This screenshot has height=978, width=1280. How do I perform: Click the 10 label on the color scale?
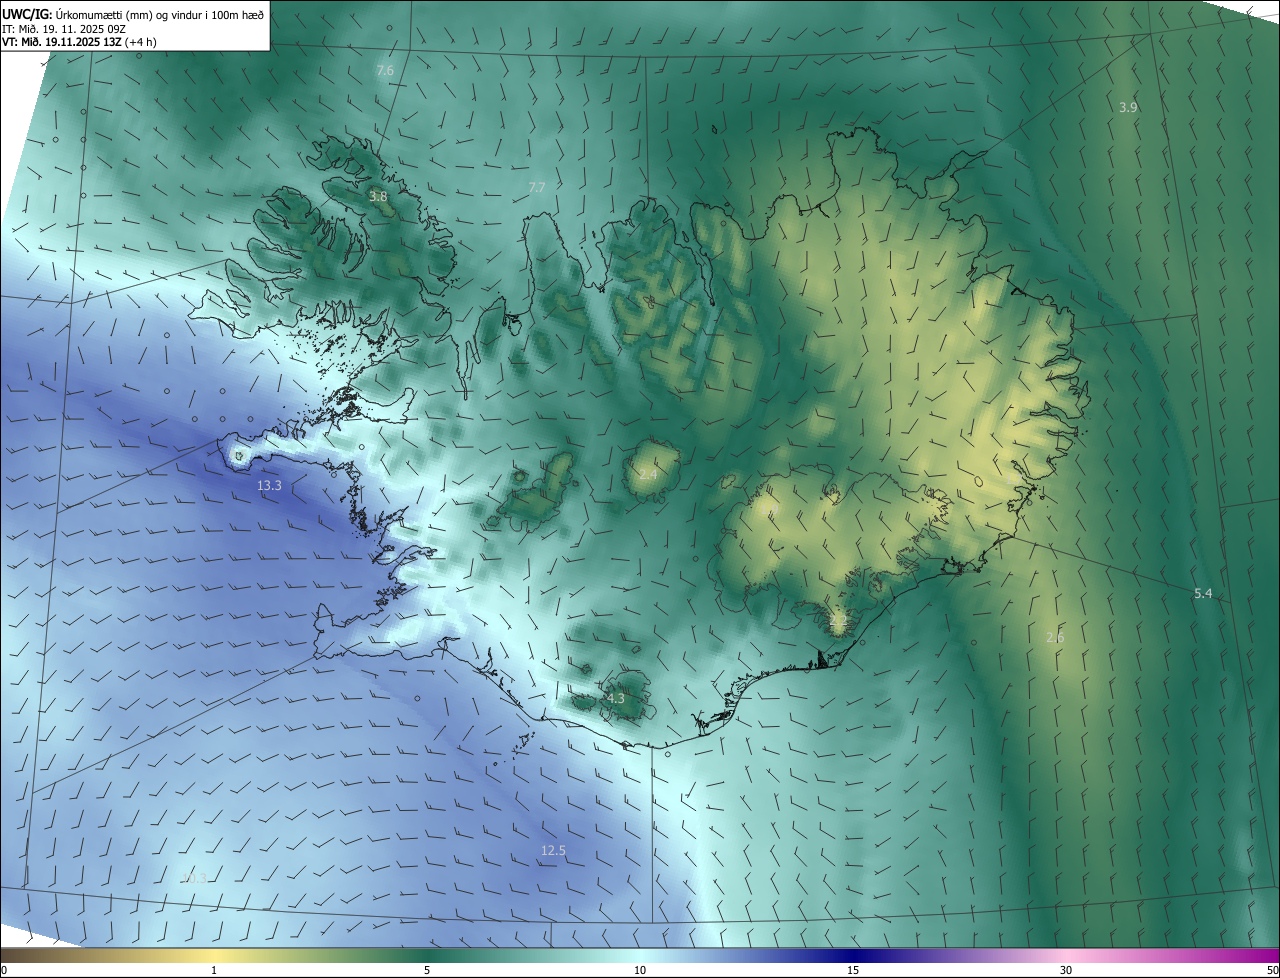[x=640, y=970]
